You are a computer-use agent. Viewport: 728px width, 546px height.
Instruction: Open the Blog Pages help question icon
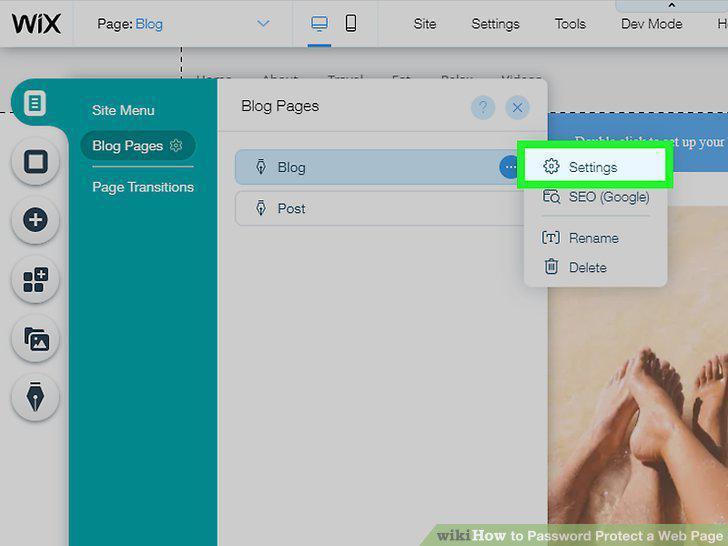click(483, 108)
